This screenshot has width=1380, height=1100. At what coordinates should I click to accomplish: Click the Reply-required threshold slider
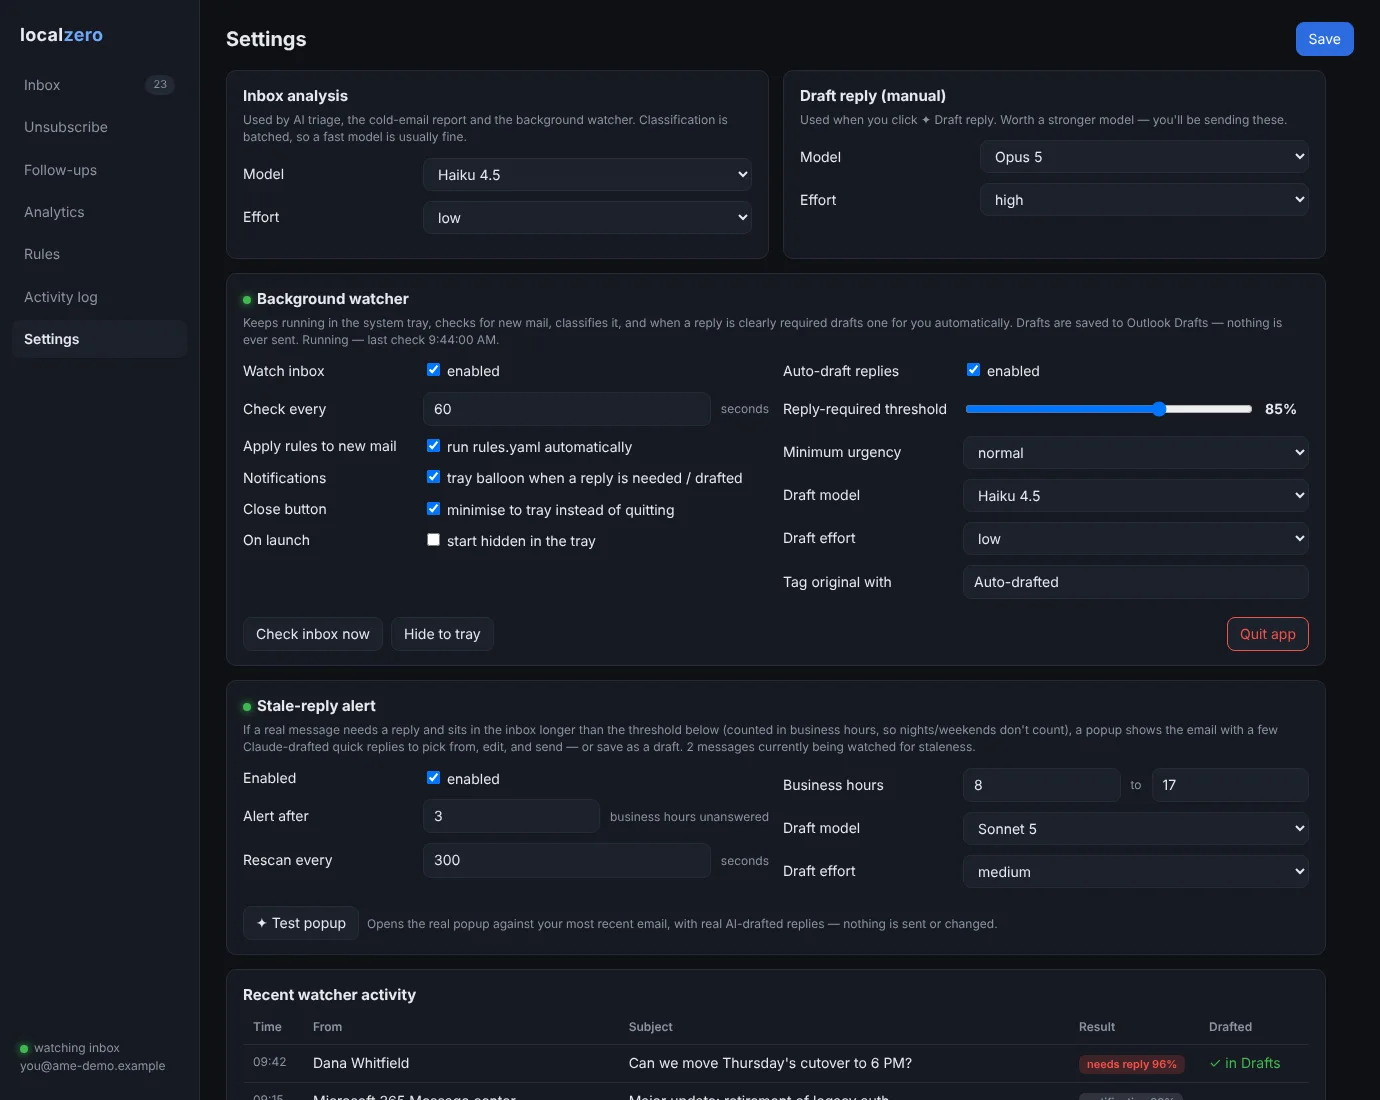(x=1109, y=409)
